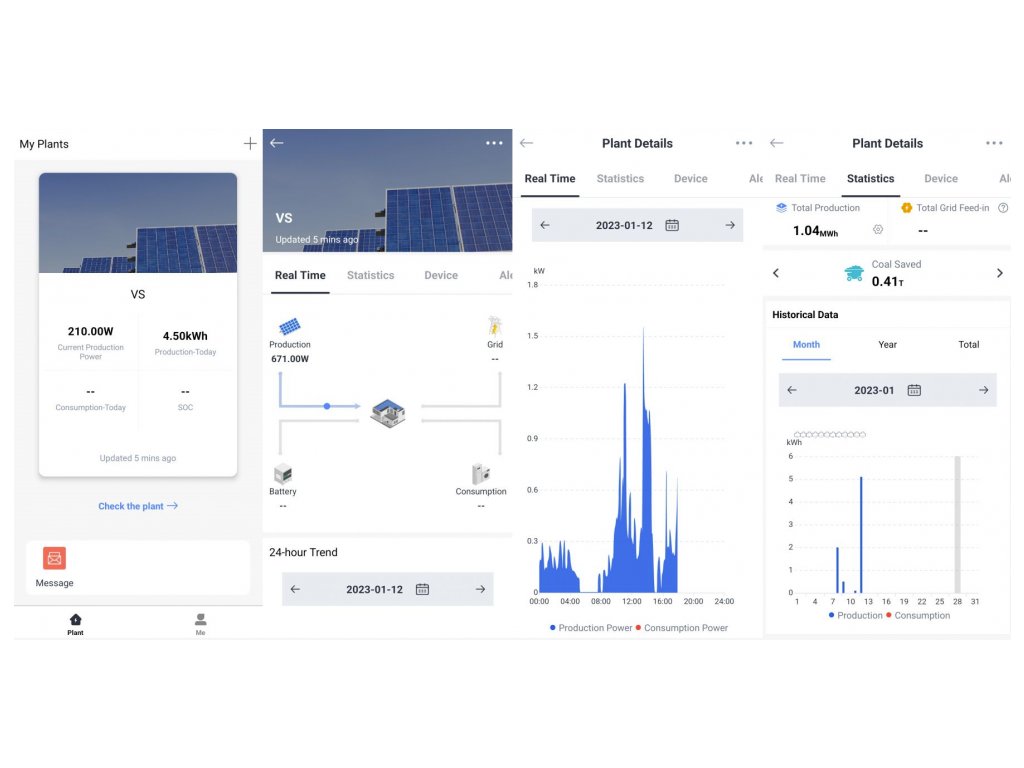Screen dimensions: 1024x768
Task: Toggle Production Power legend on kW chart
Action: [x=591, y=628]
